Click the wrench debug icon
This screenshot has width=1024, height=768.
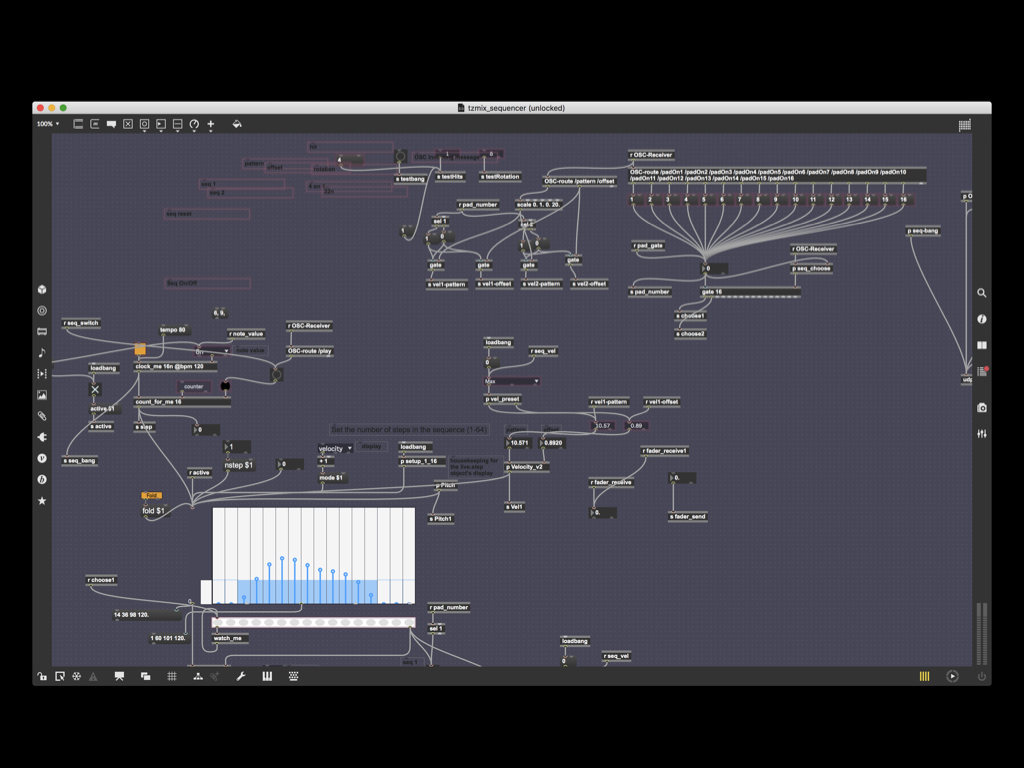click(x=241, y=677)
